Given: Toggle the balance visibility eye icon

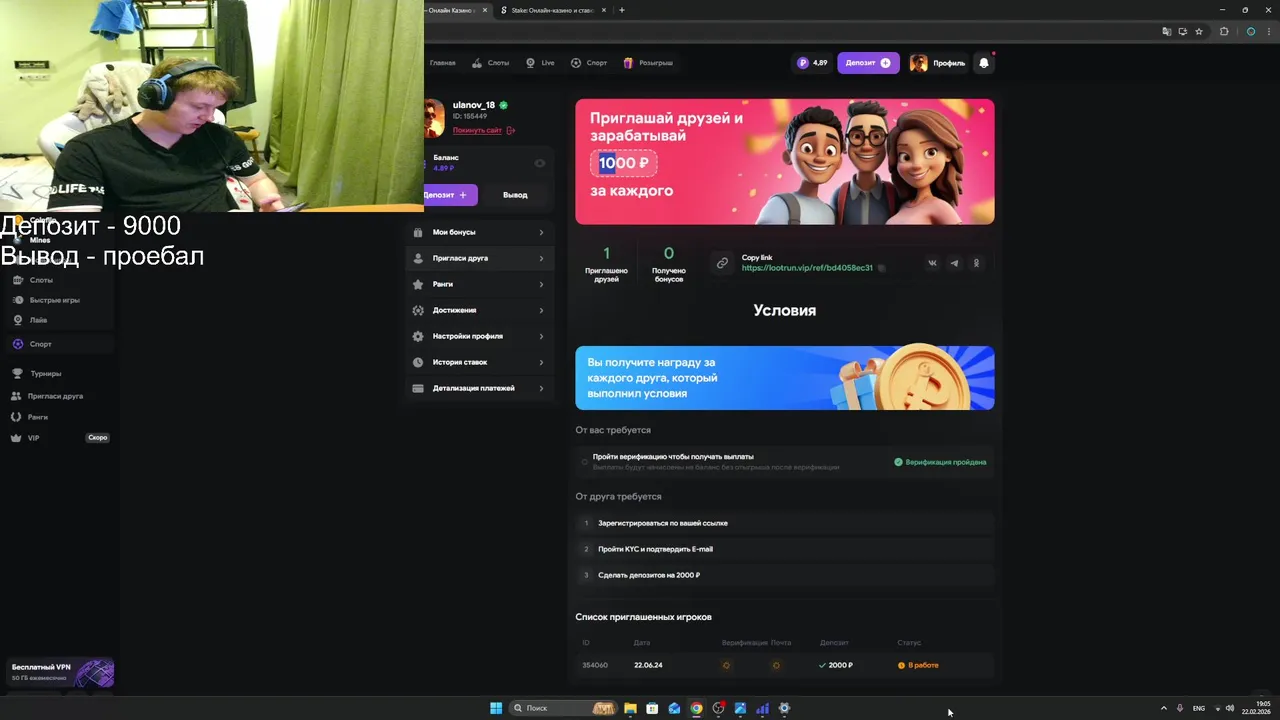Looking at the screenshot, I should click(540, 163).
